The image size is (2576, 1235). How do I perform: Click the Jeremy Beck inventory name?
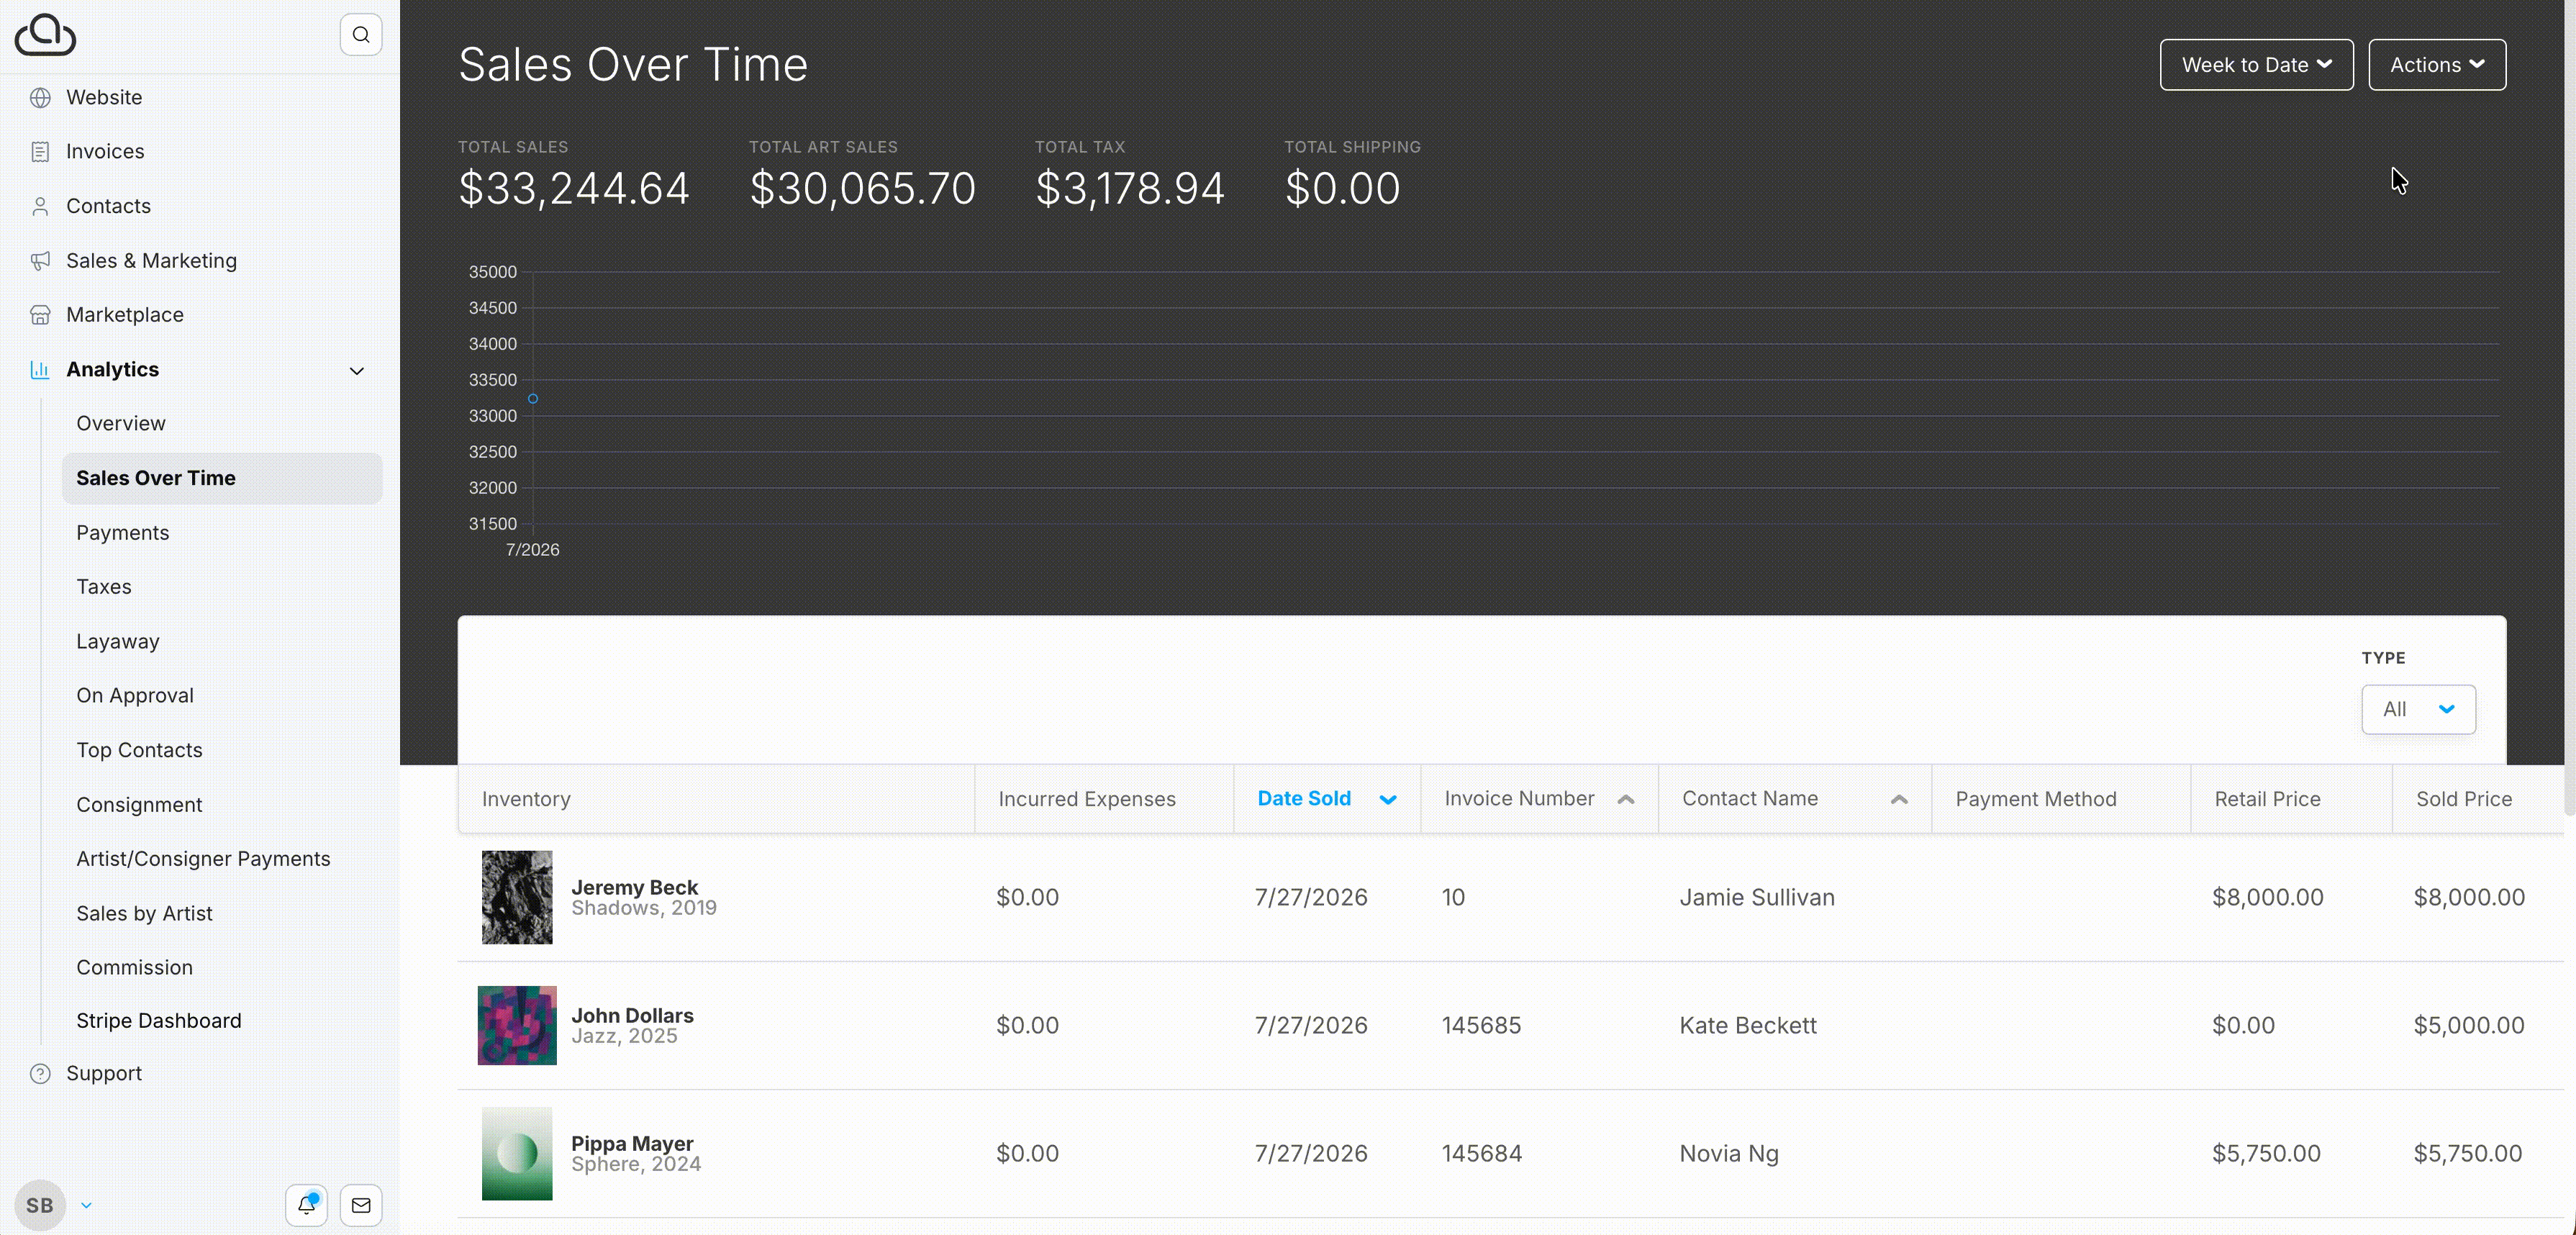(x=634, y=887)
